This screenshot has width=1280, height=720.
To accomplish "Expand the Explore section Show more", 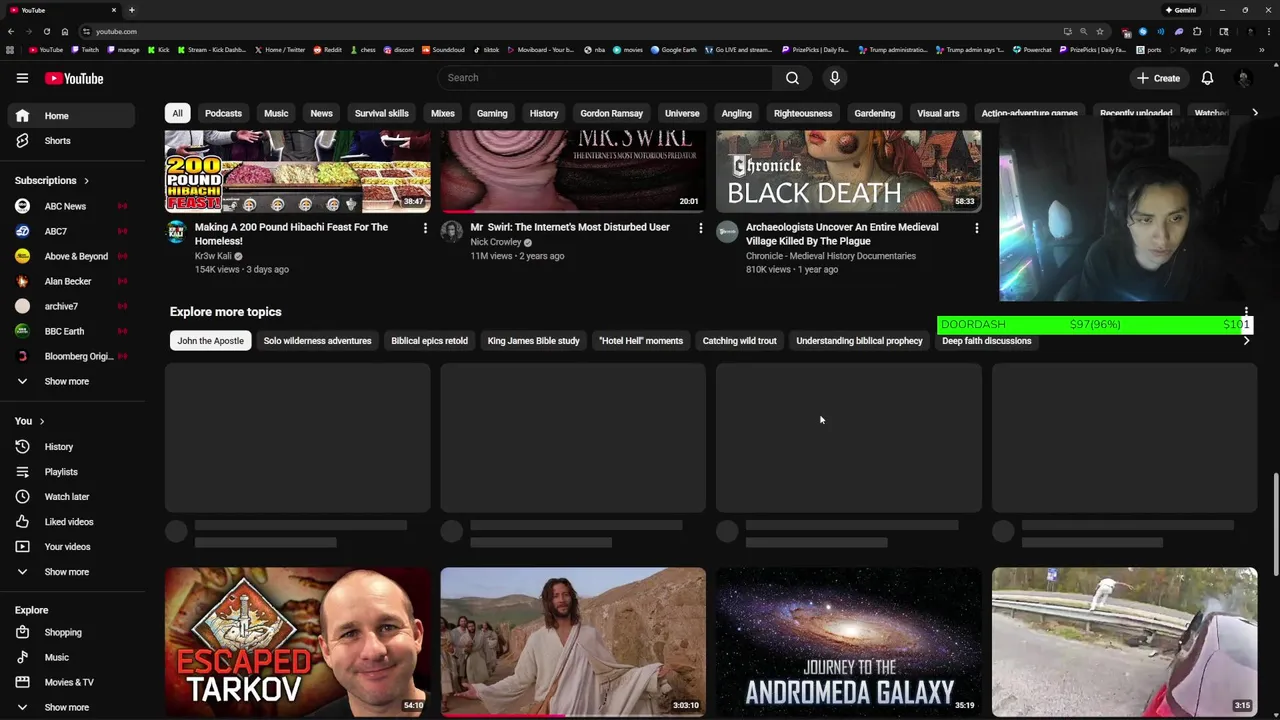I will pyautogui.click(x=70, y=708).
